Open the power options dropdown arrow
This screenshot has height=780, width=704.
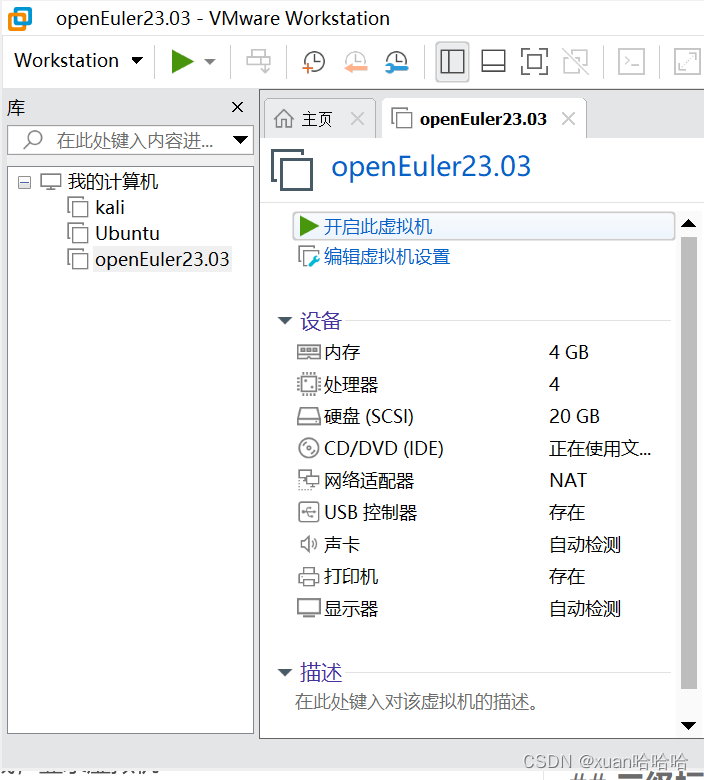tap(210, 62)
